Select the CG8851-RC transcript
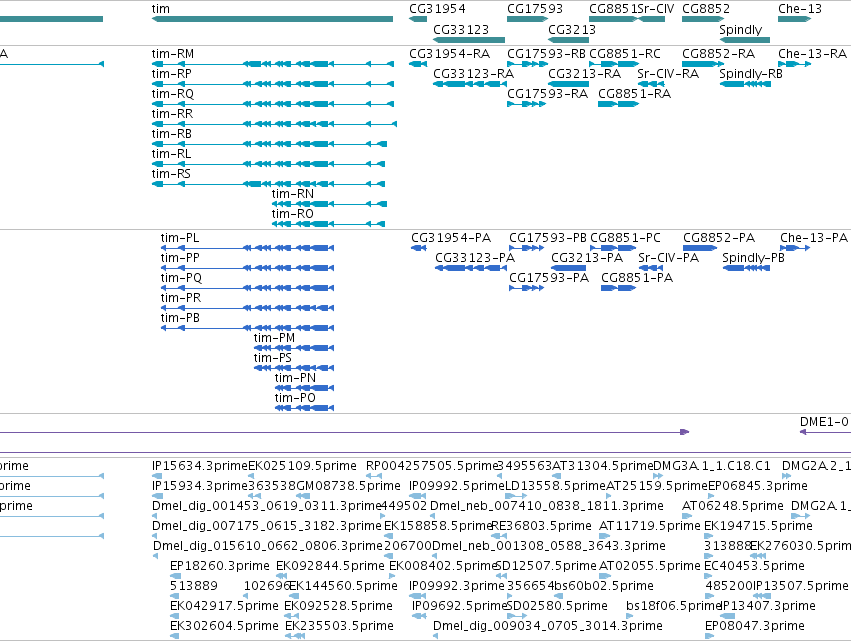Image resolution: width=851 pixels, height=641 pixels. tap(614, 64)
